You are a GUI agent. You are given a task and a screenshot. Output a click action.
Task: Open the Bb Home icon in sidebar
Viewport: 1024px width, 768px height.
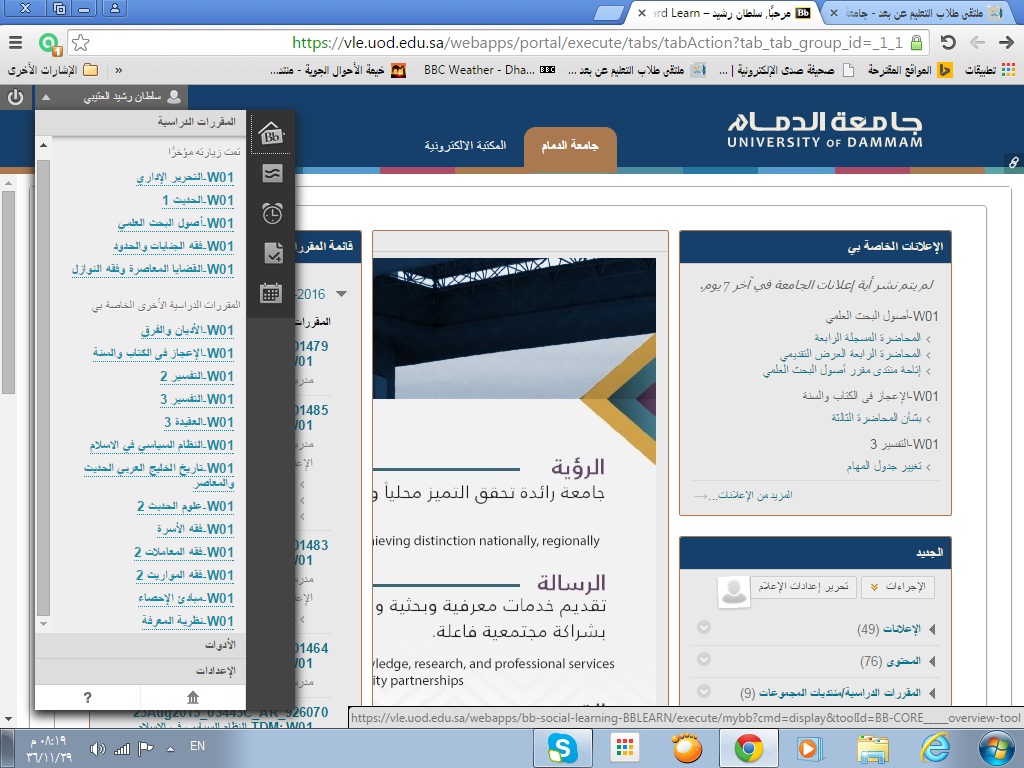click(271, 133)
